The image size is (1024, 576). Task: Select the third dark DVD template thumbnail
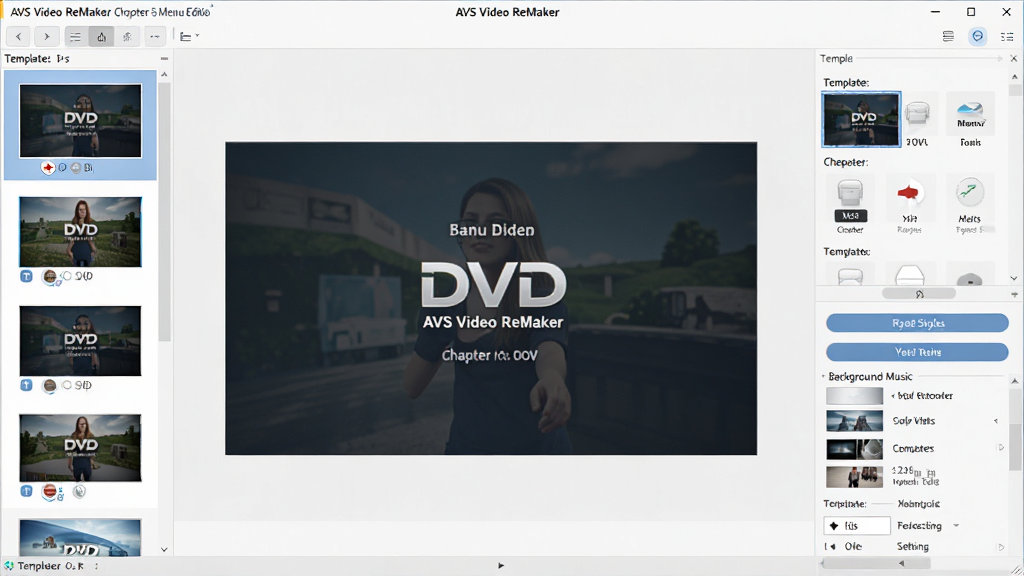[80, 340]
